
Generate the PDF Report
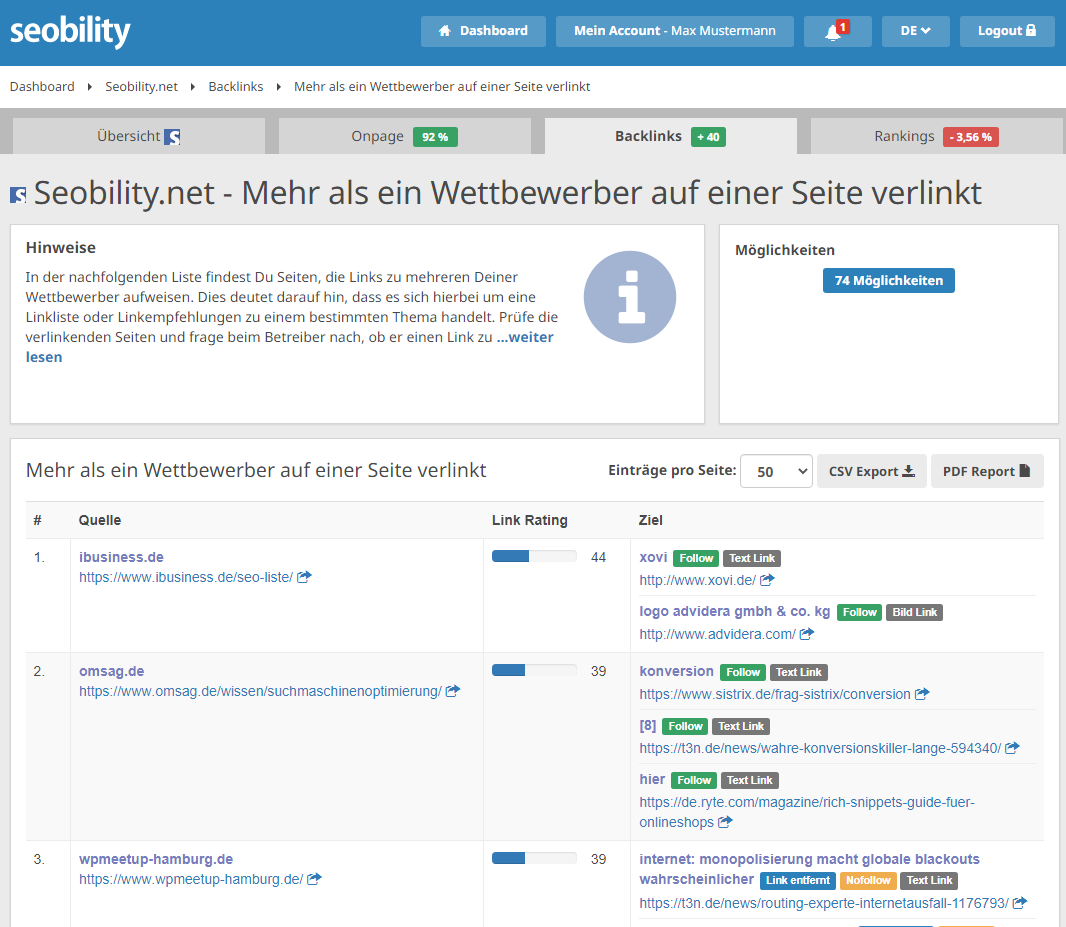point(986,471)
